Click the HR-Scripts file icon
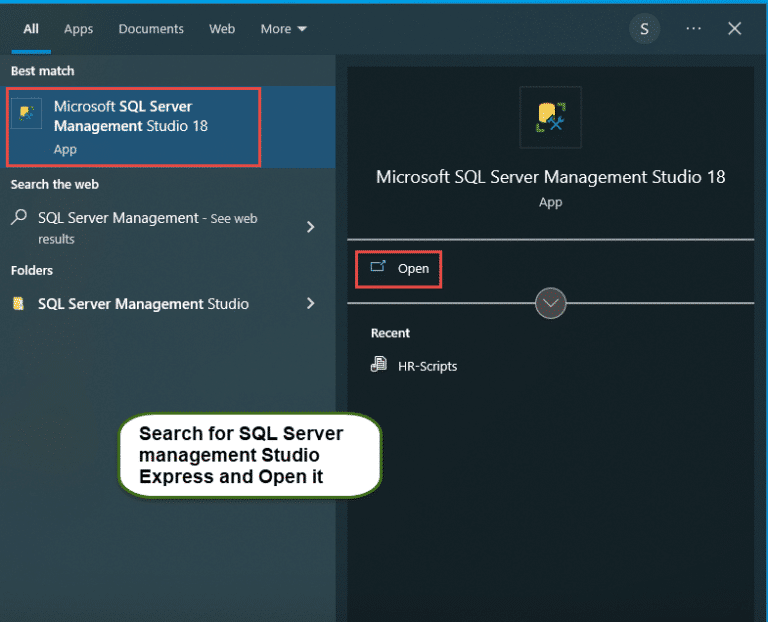 (379, 365)
